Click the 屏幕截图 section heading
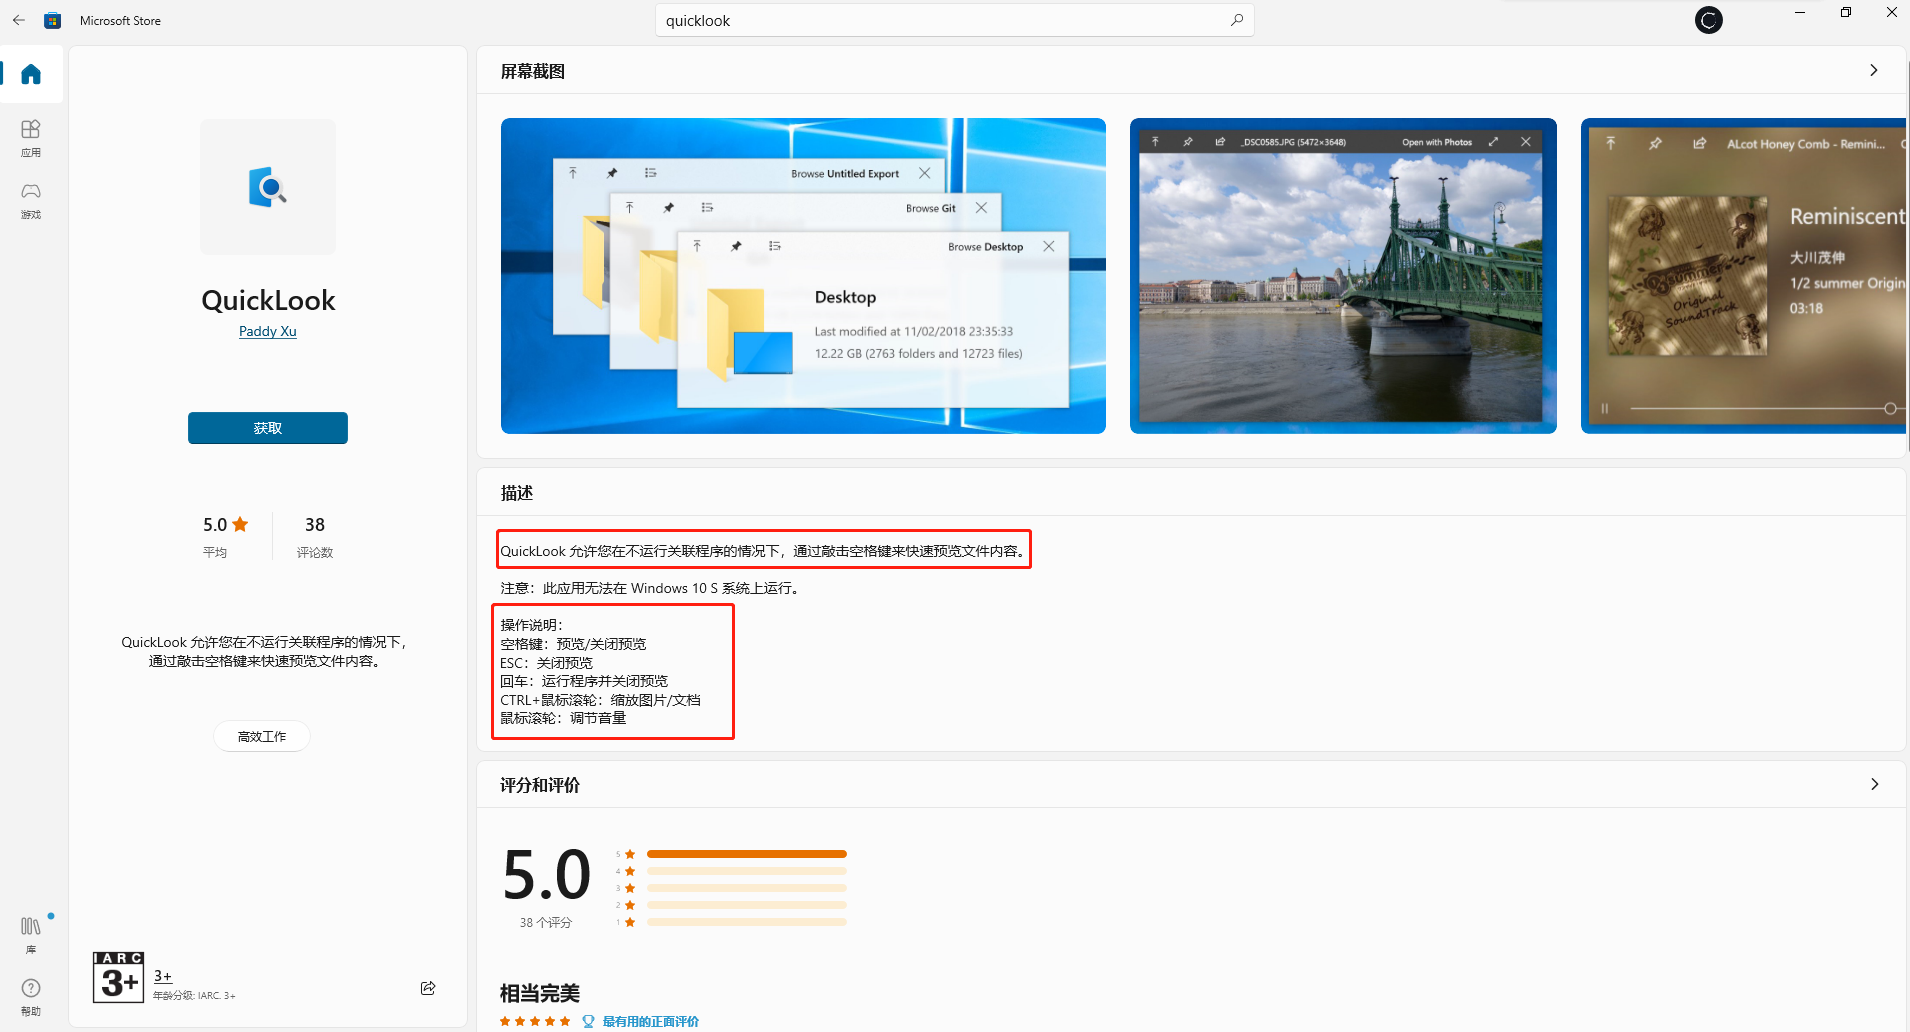 pyautogui.click(x=533, y=71)
